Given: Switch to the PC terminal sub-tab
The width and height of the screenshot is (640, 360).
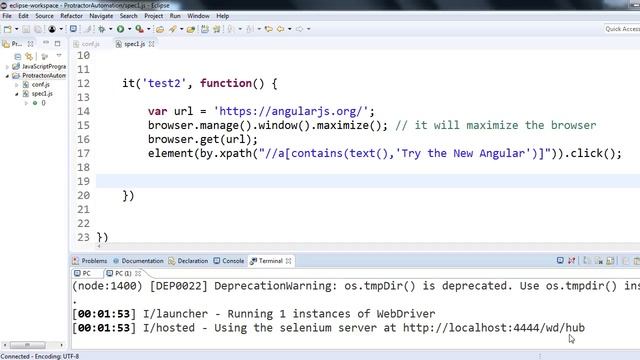Looking at the screenshot, I should 82,273.
